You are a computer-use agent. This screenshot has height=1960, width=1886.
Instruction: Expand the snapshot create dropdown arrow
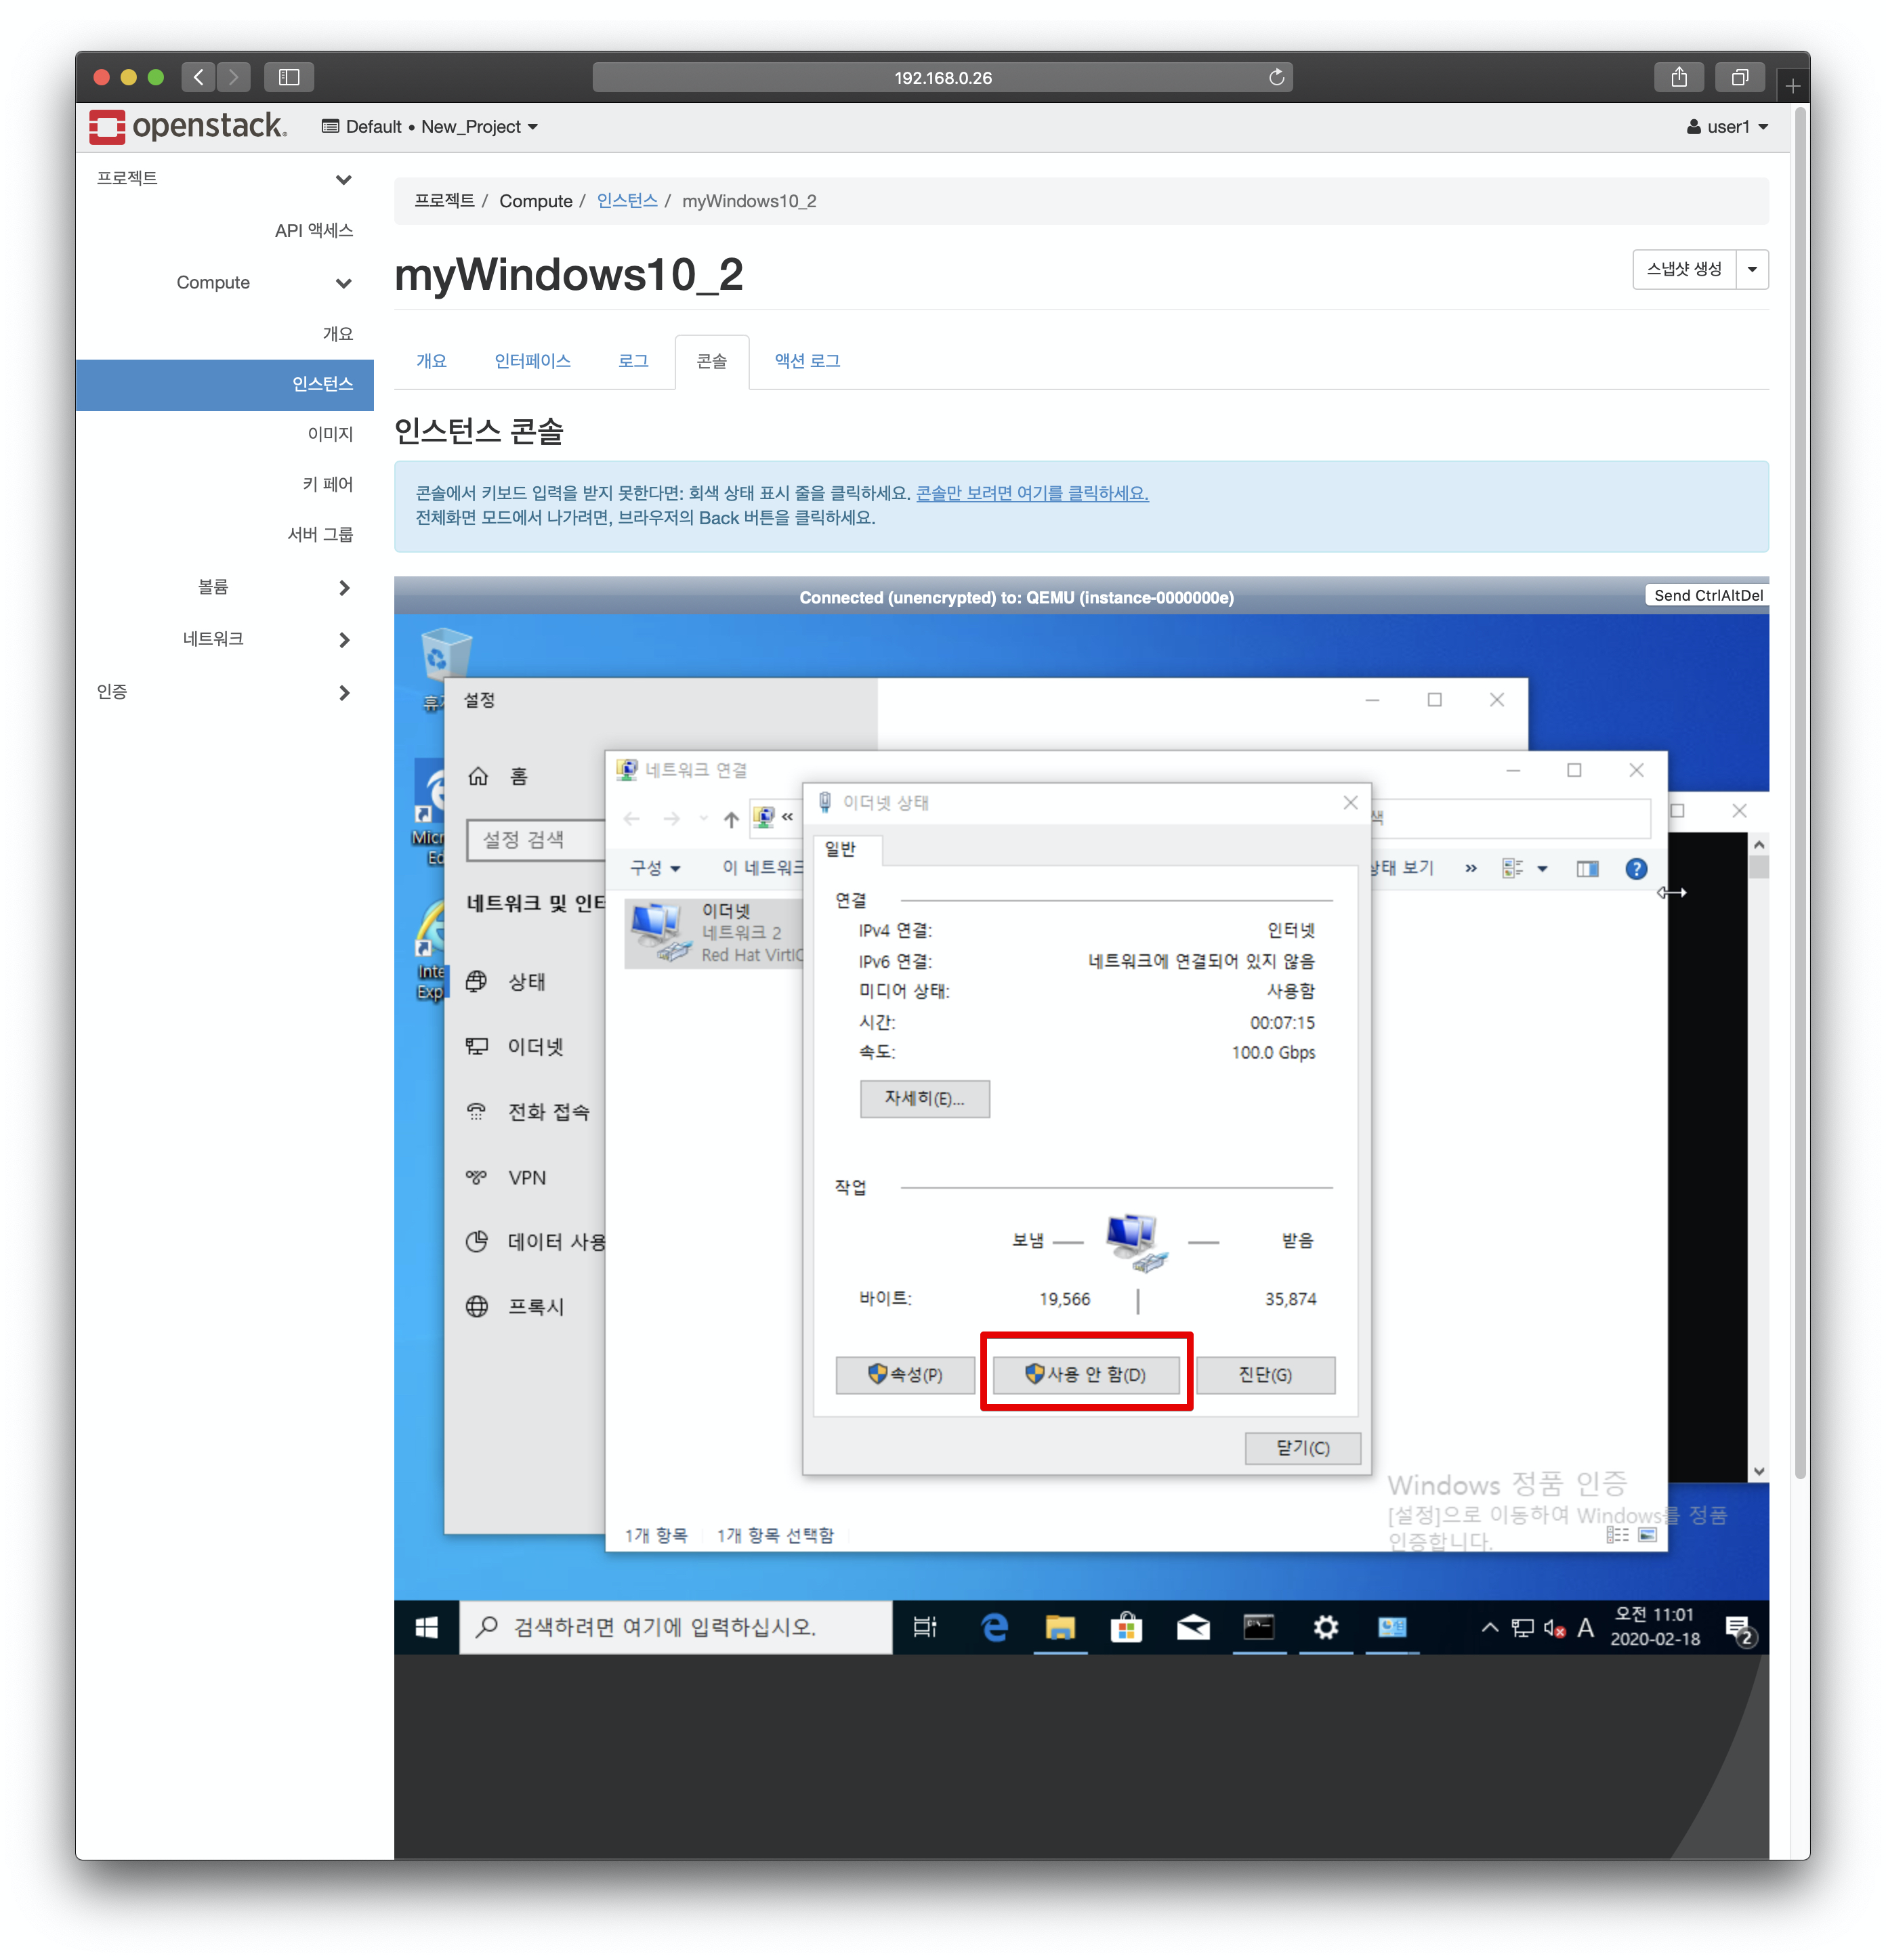(x=1752, y=270)
